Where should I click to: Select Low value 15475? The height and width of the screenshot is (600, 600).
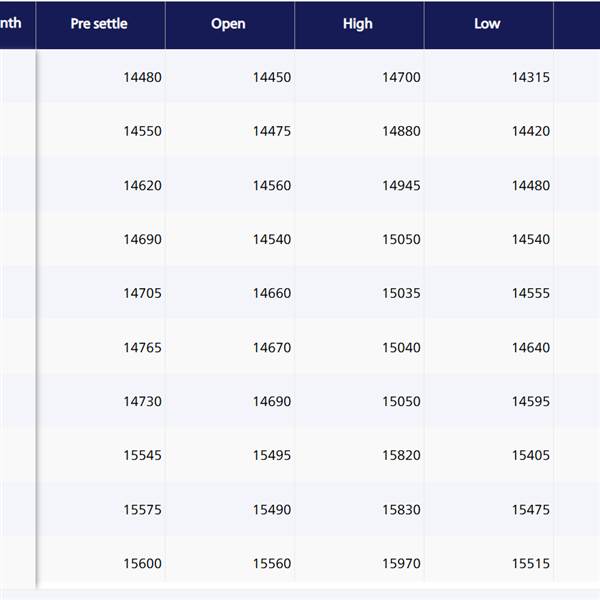click(531, 510)
